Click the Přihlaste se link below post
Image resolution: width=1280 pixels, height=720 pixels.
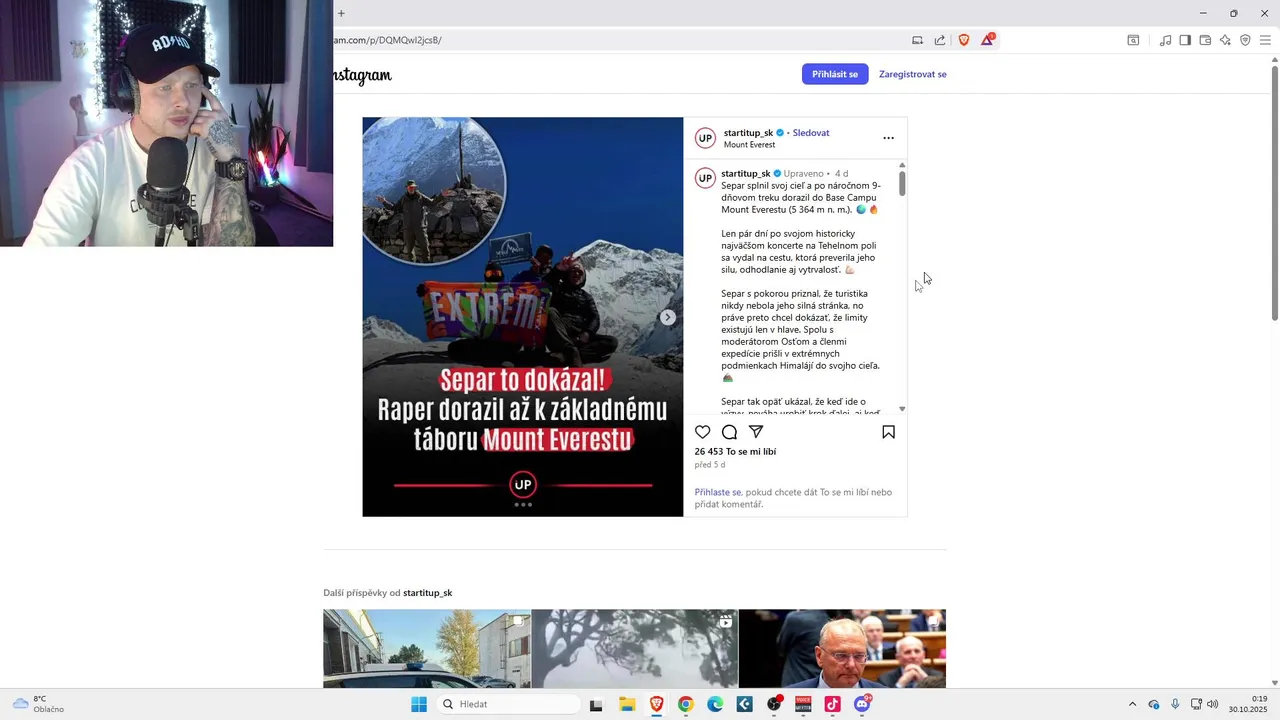click(718, 492)
